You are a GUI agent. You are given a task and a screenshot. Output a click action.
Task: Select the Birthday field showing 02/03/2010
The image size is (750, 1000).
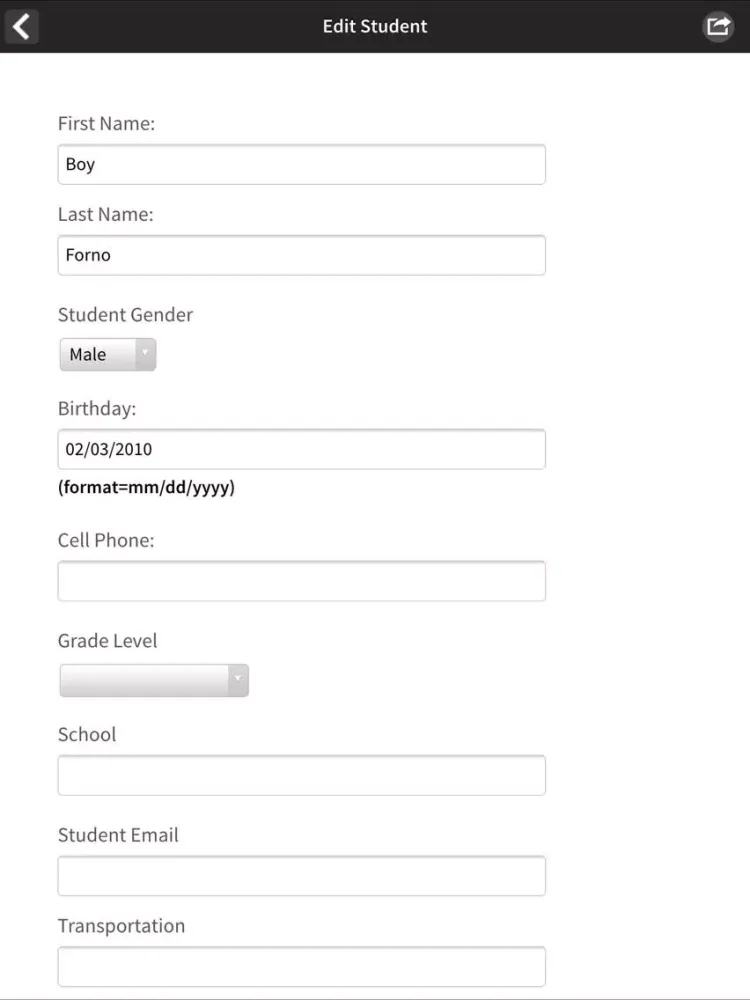point(301,449)
